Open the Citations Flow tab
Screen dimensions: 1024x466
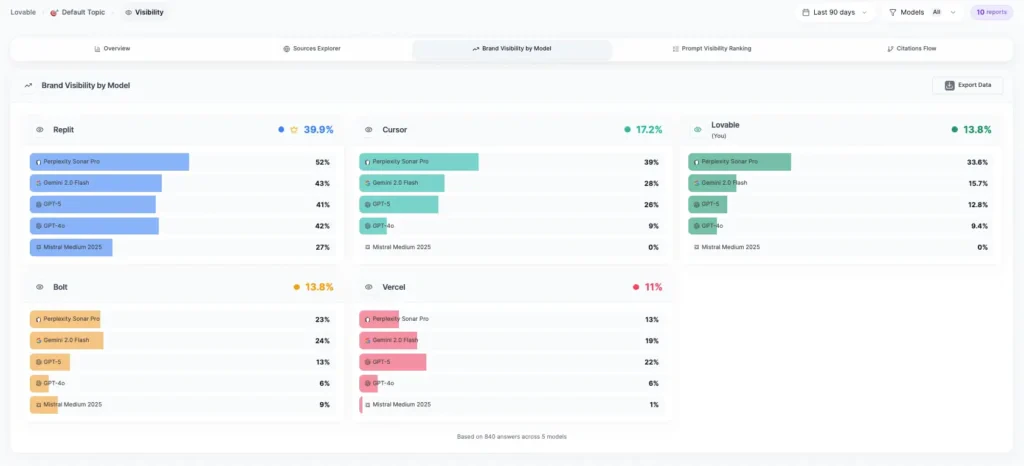pyautogui.click(x=912, y=49)
